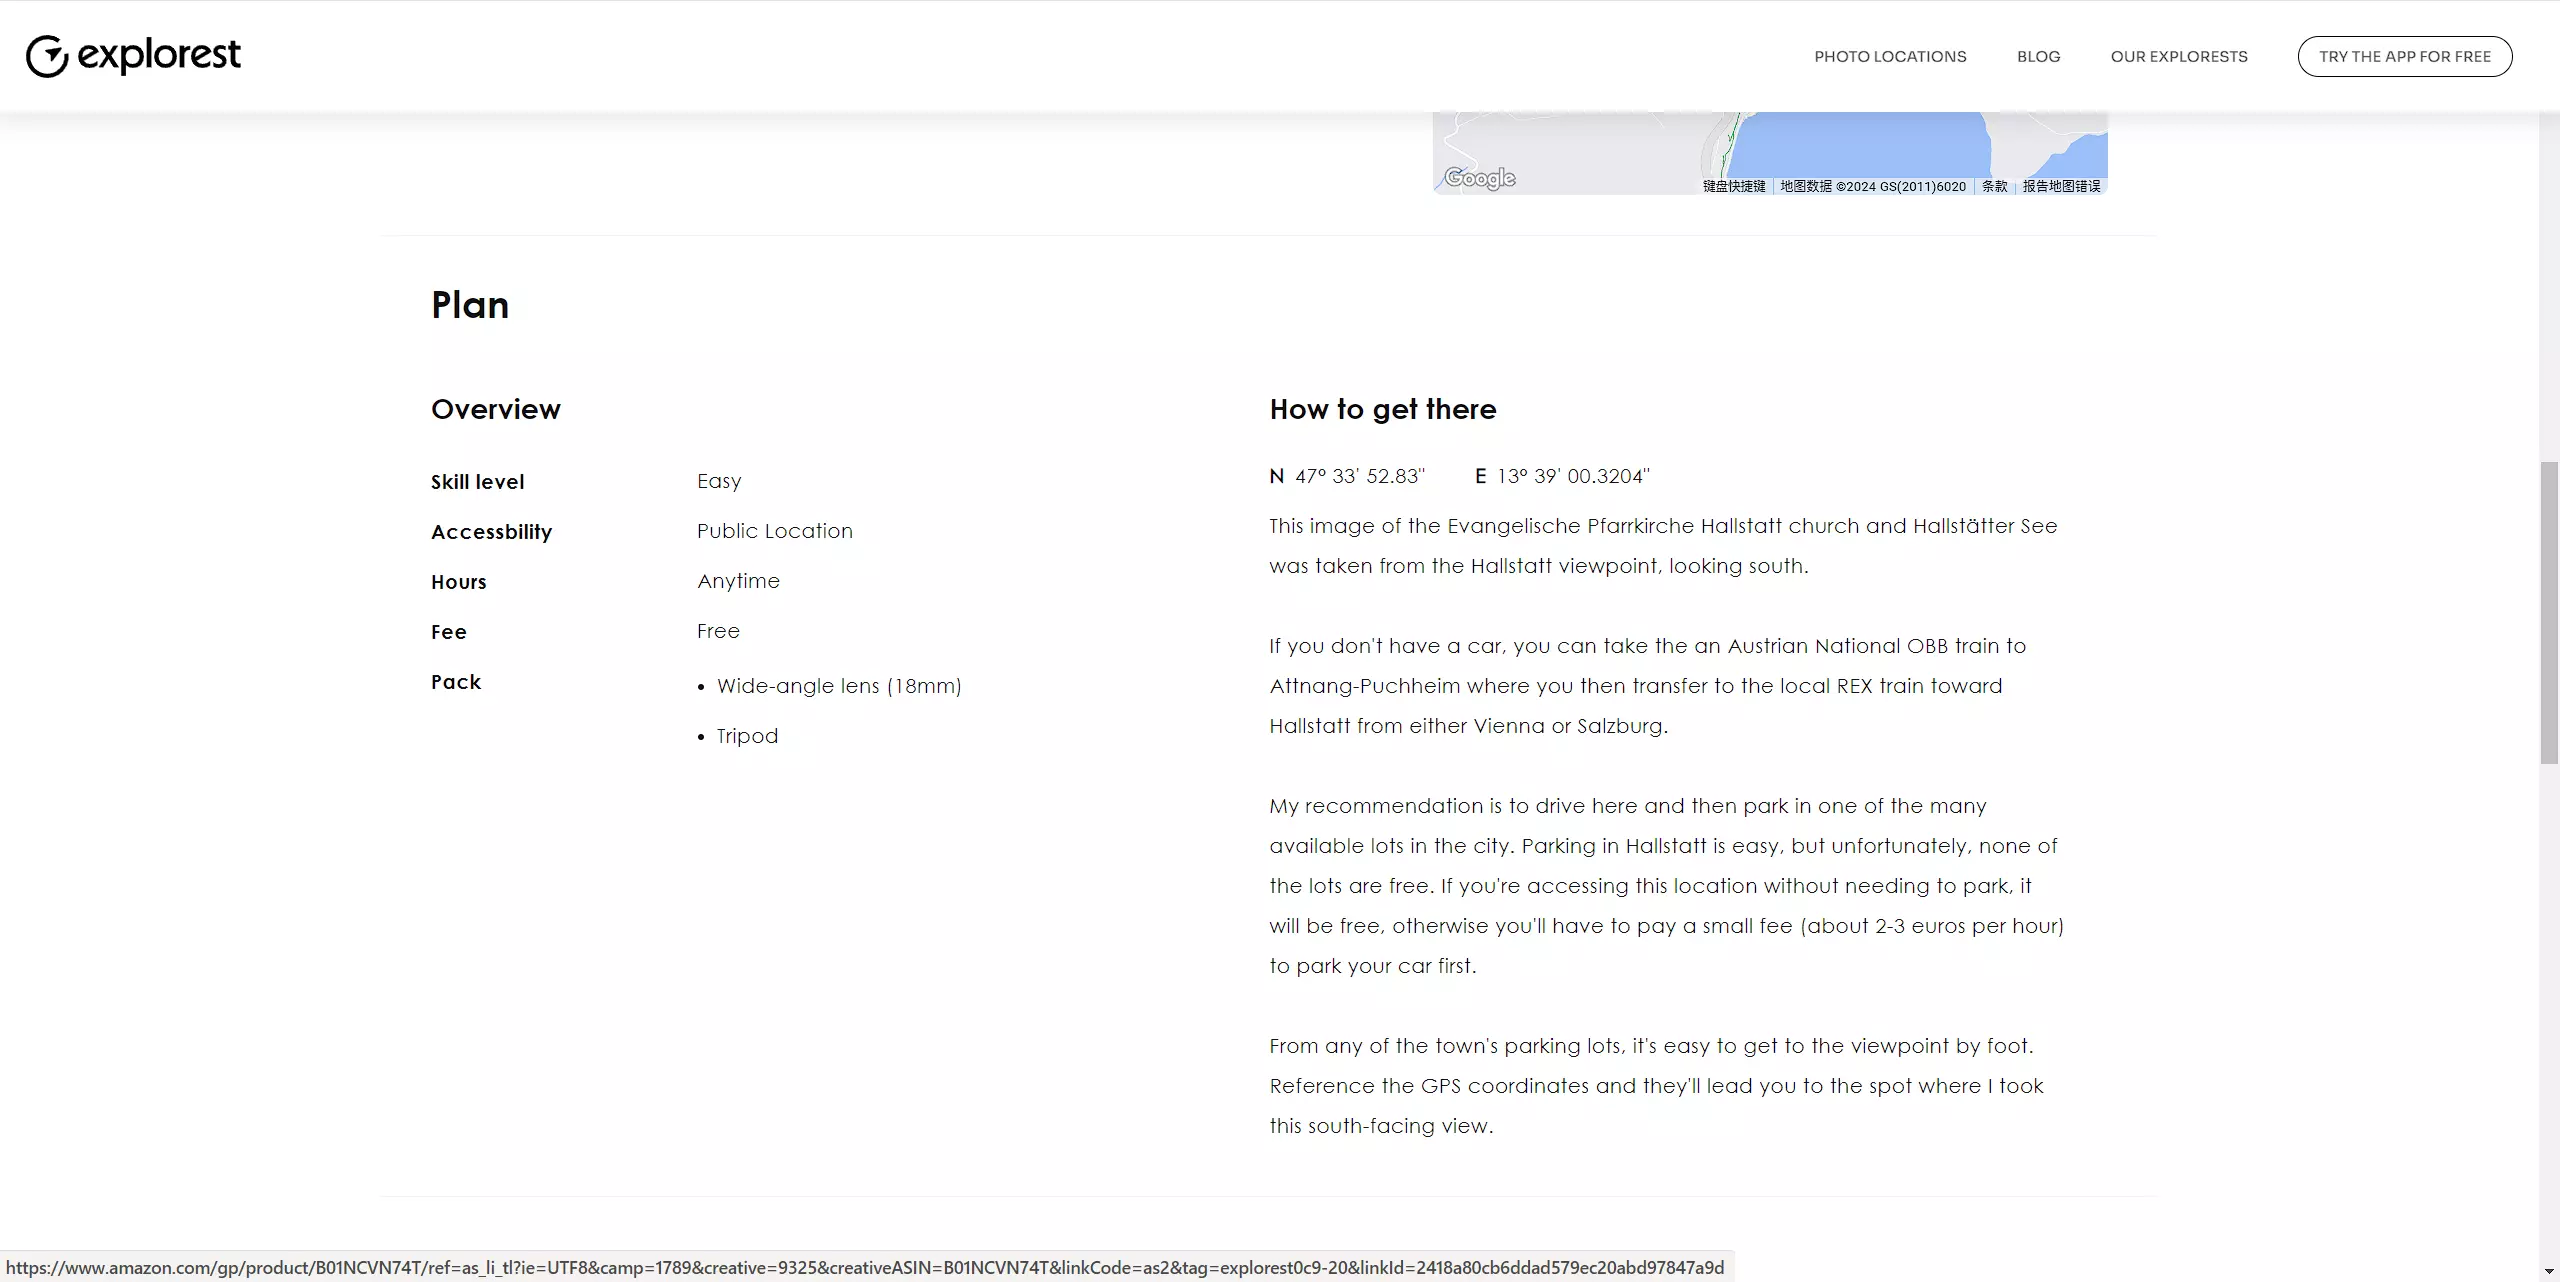Click the 条款 terms link on map
The image size is (2560, 1282).
(1994, 186)
